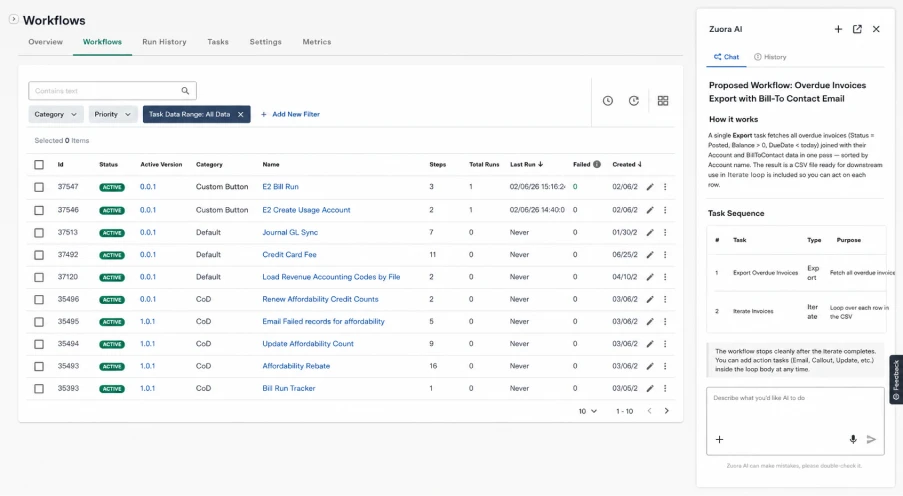Edit the Journal GL Sync workflow
Screen dimensions: 903x496
(x=650, y=233)
